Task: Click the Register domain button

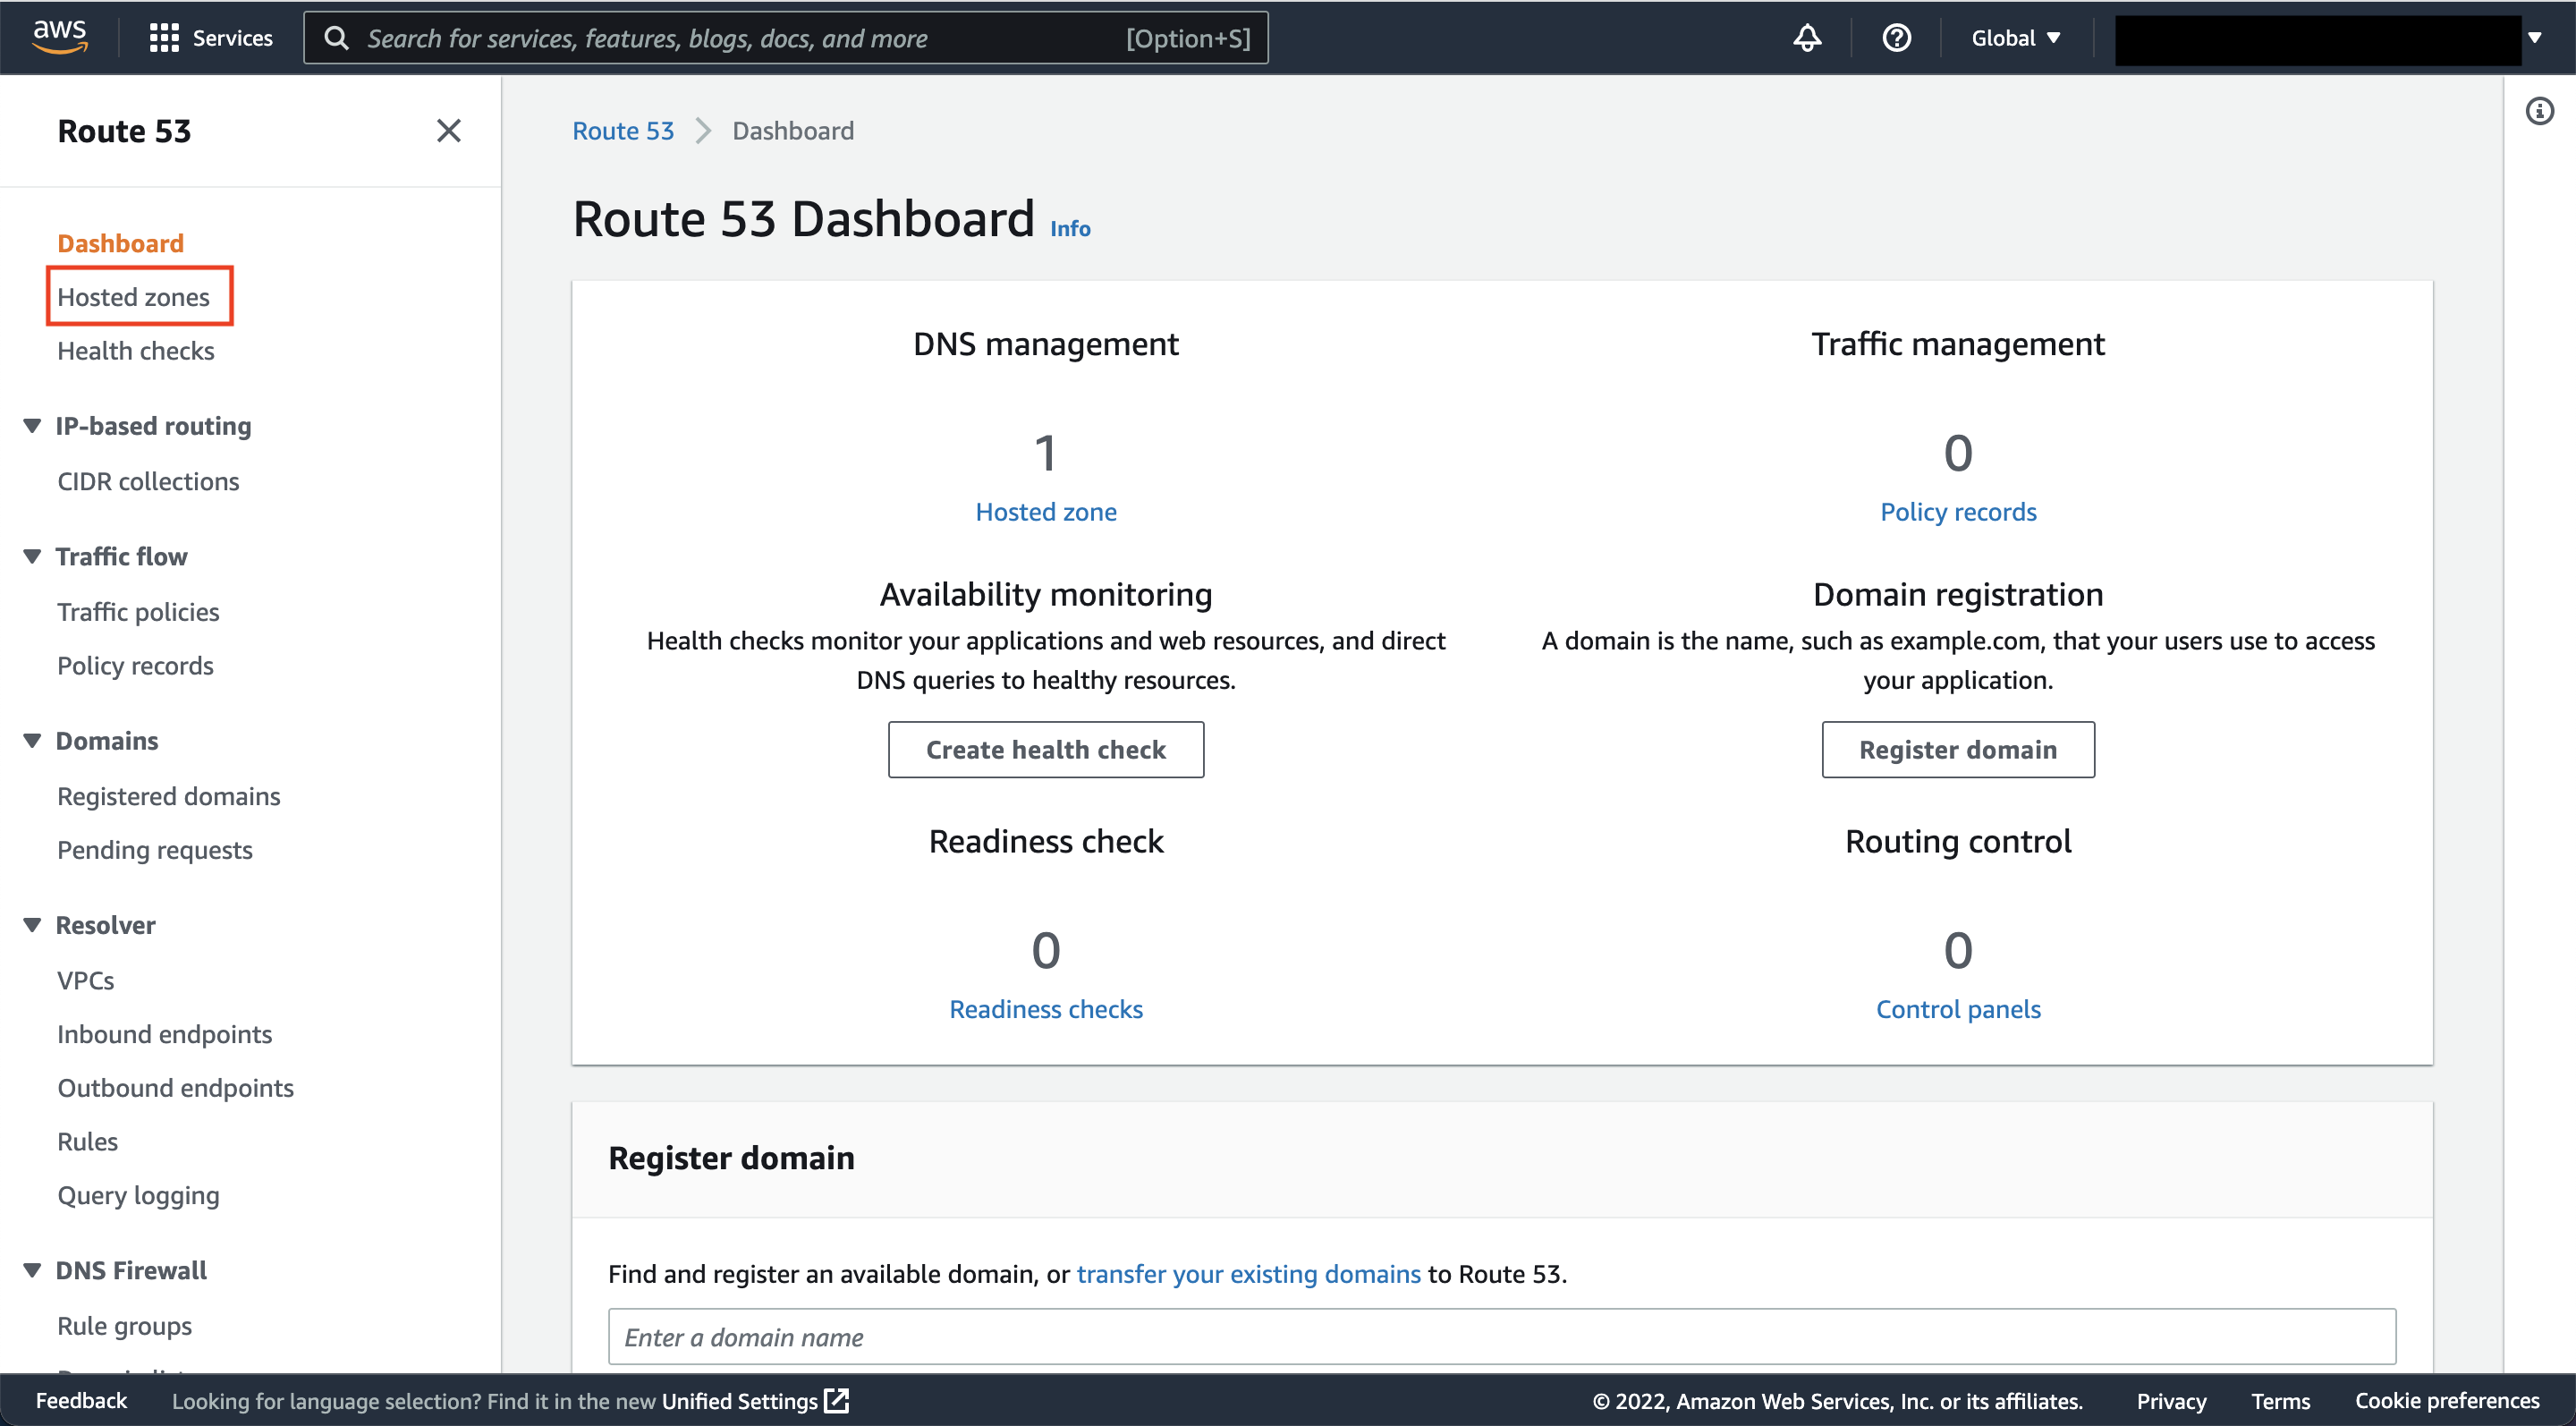Action: 1957,749
